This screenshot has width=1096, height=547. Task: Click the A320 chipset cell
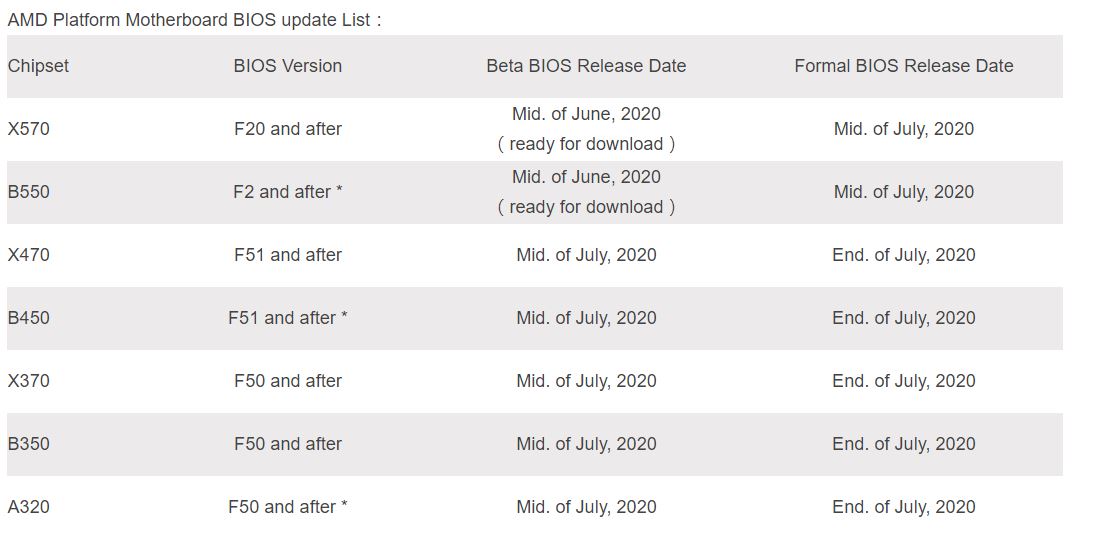point(28,507)
